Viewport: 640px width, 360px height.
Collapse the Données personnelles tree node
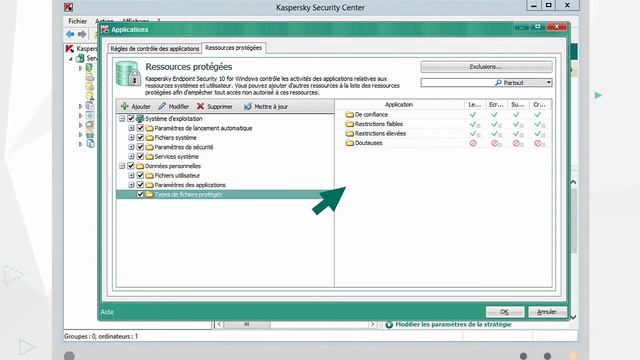(x=122, y=166)
